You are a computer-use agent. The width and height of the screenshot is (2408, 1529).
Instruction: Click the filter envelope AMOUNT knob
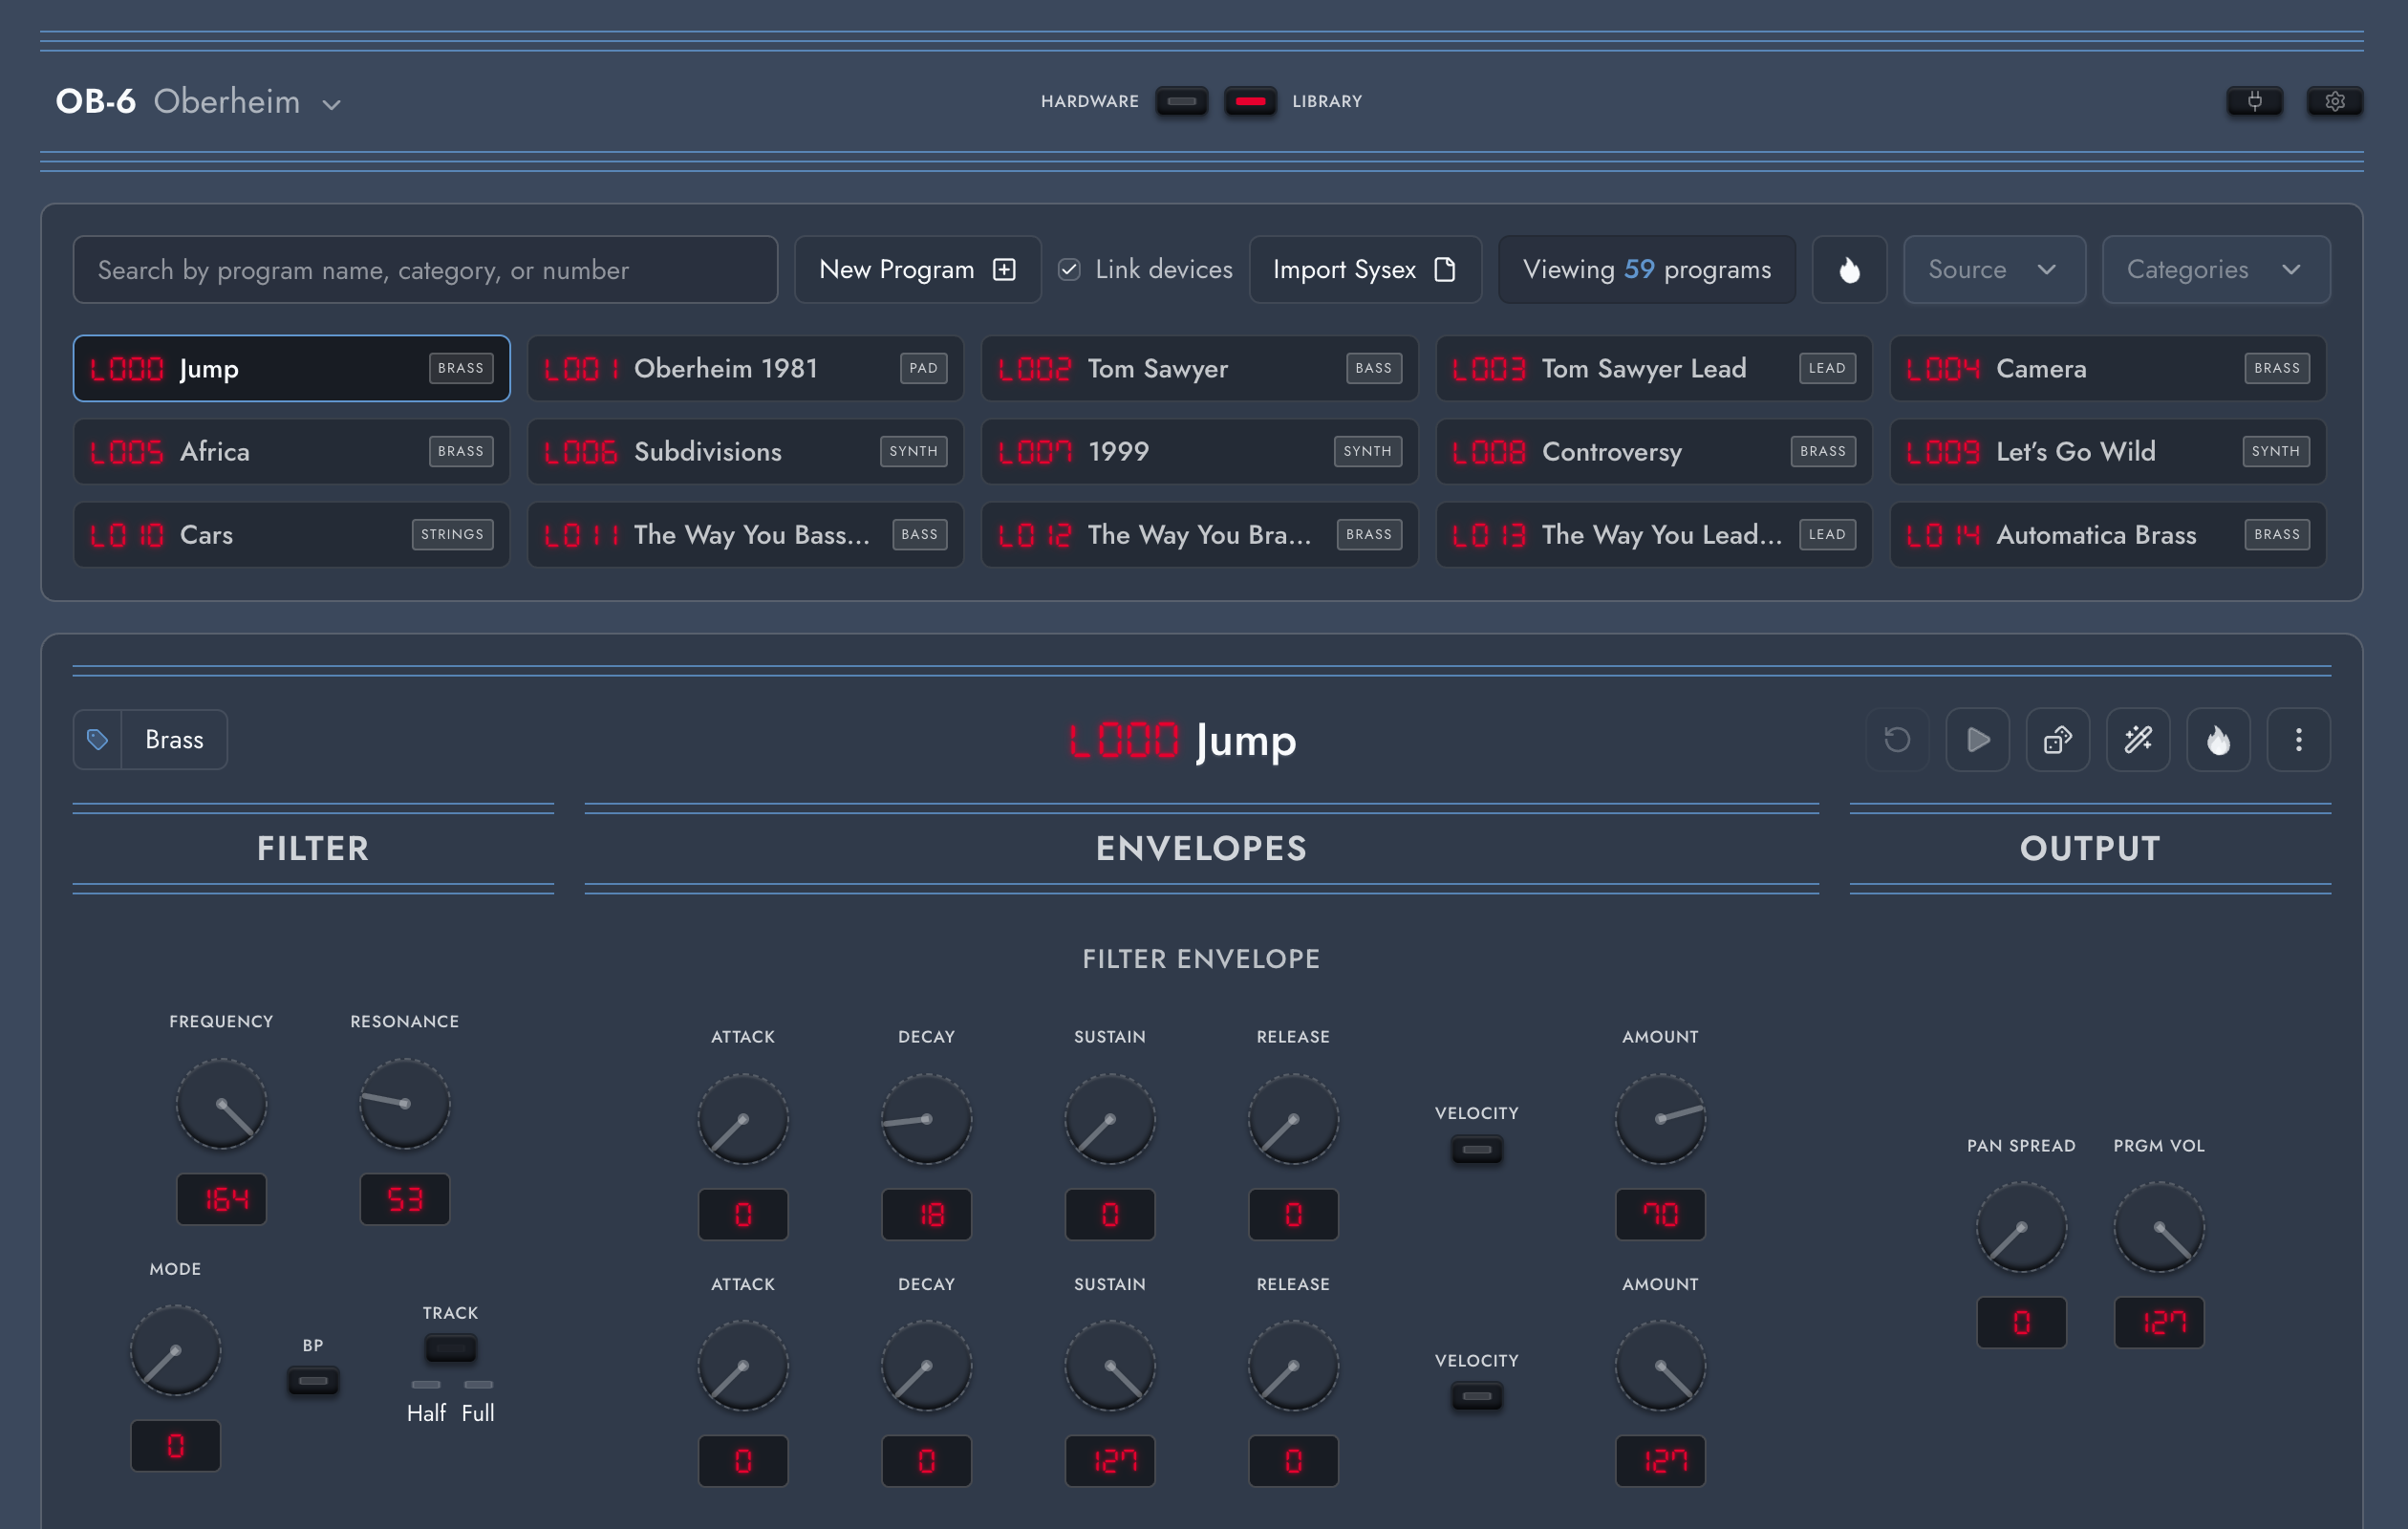pos(1660,1119)
